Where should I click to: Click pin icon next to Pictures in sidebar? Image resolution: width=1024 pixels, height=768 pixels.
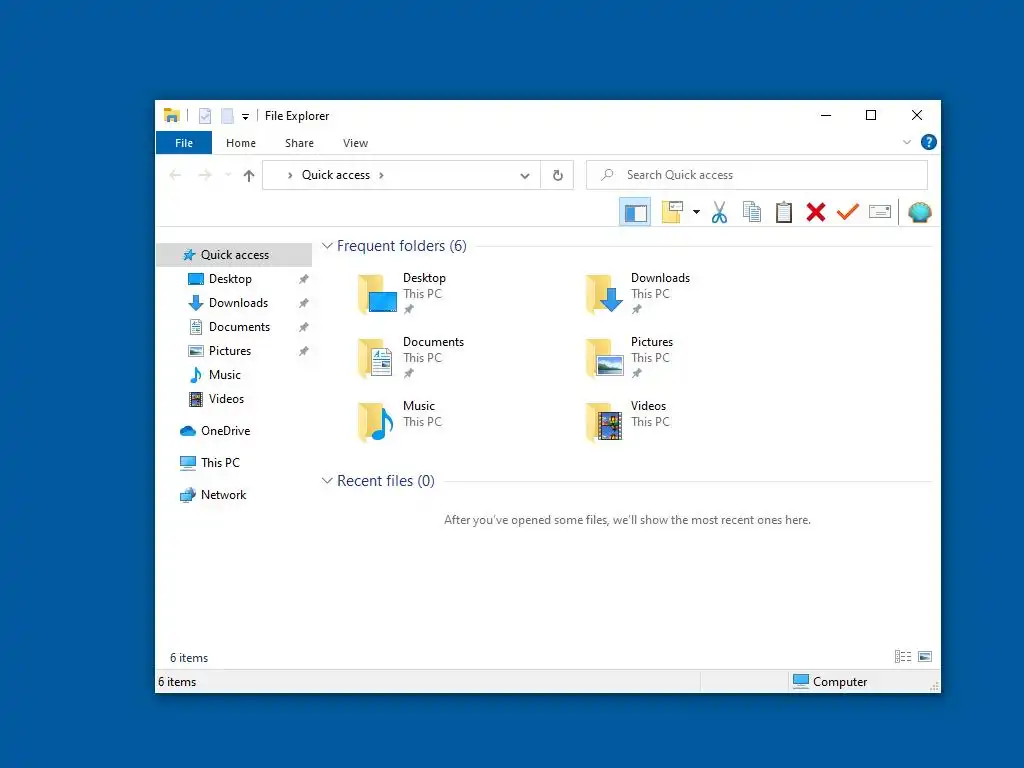pos(304,351)
